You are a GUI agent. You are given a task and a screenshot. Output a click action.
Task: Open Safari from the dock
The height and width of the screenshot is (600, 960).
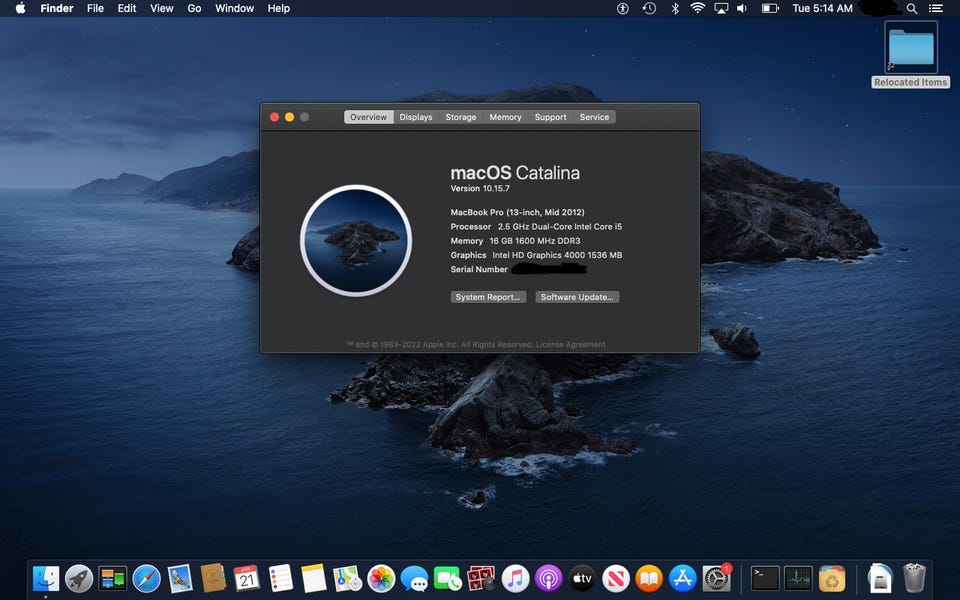tap(147, 578)
